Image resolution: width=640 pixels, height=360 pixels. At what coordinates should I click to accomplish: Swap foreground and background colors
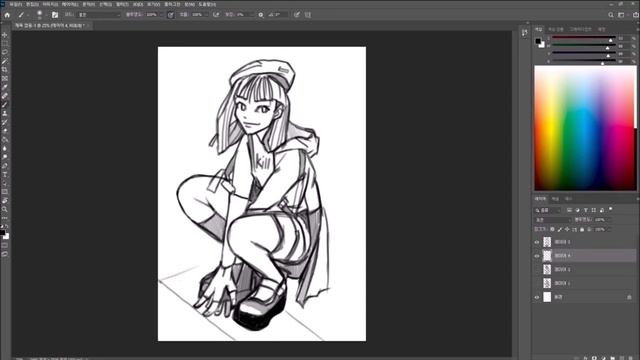point(7,227)
